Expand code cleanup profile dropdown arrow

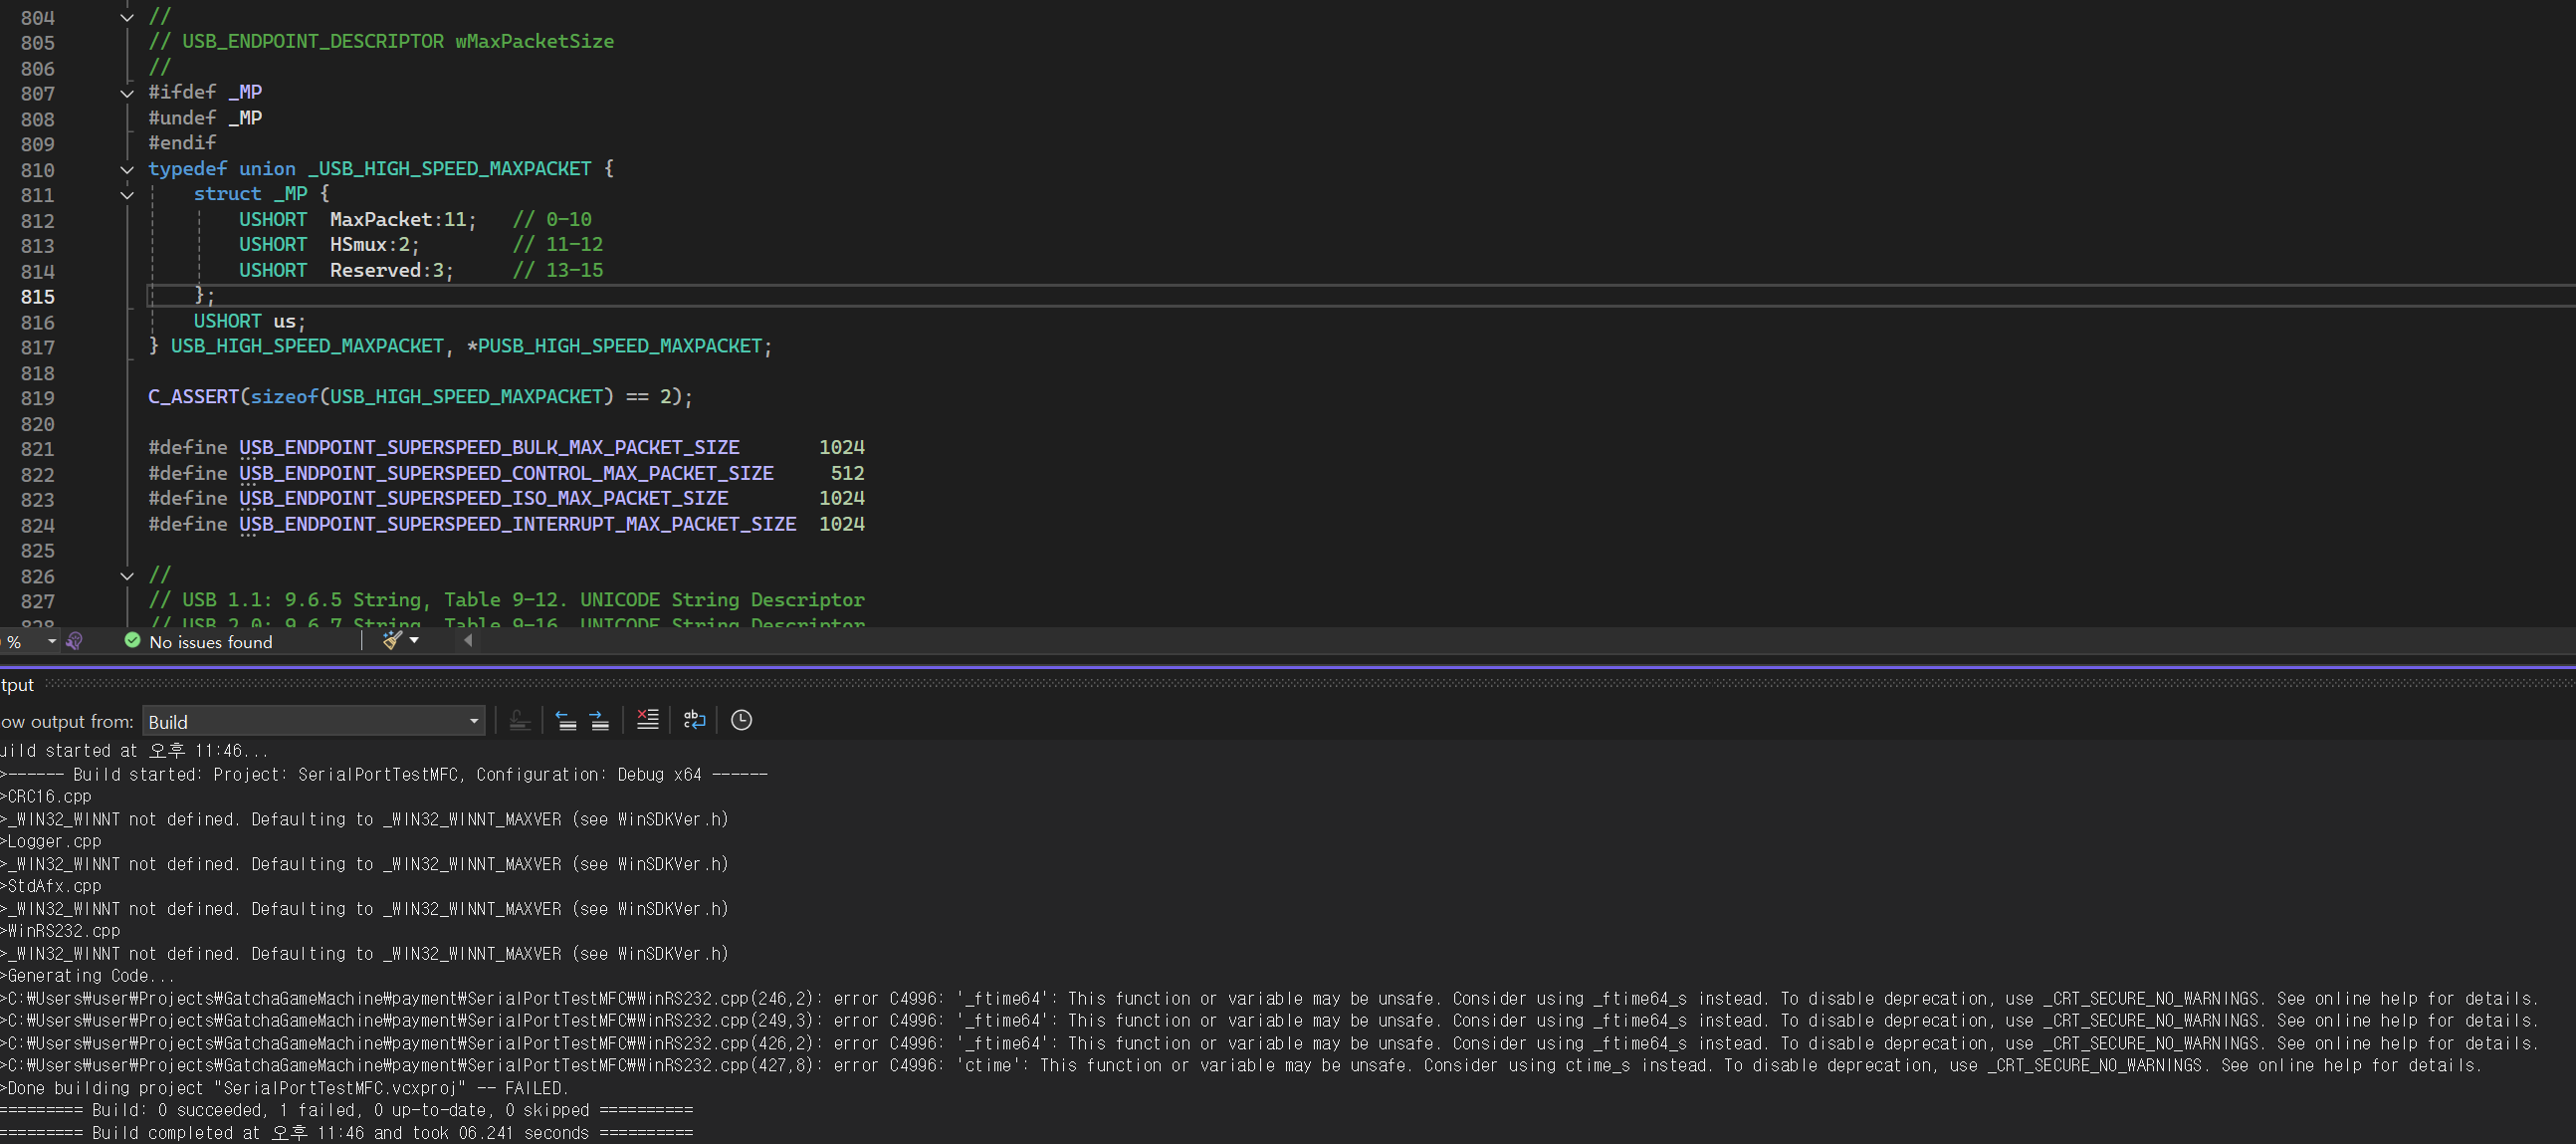click(414, 641)
